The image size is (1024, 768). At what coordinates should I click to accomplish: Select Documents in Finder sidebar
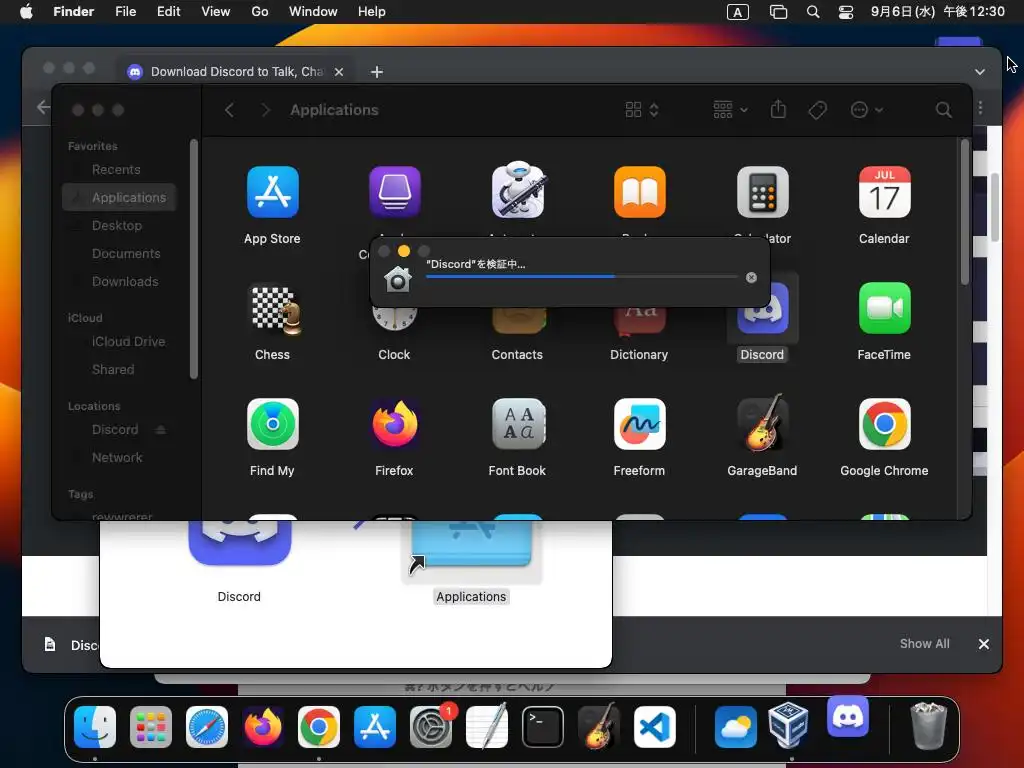(126, 253)
